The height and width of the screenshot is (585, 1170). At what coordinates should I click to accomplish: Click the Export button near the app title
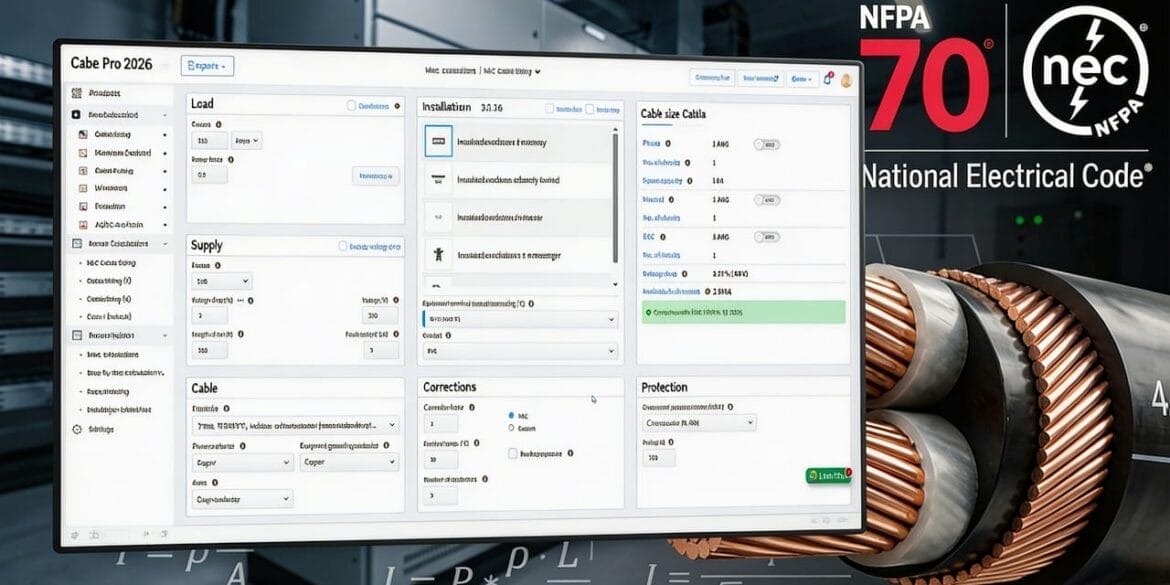(208, 66)
